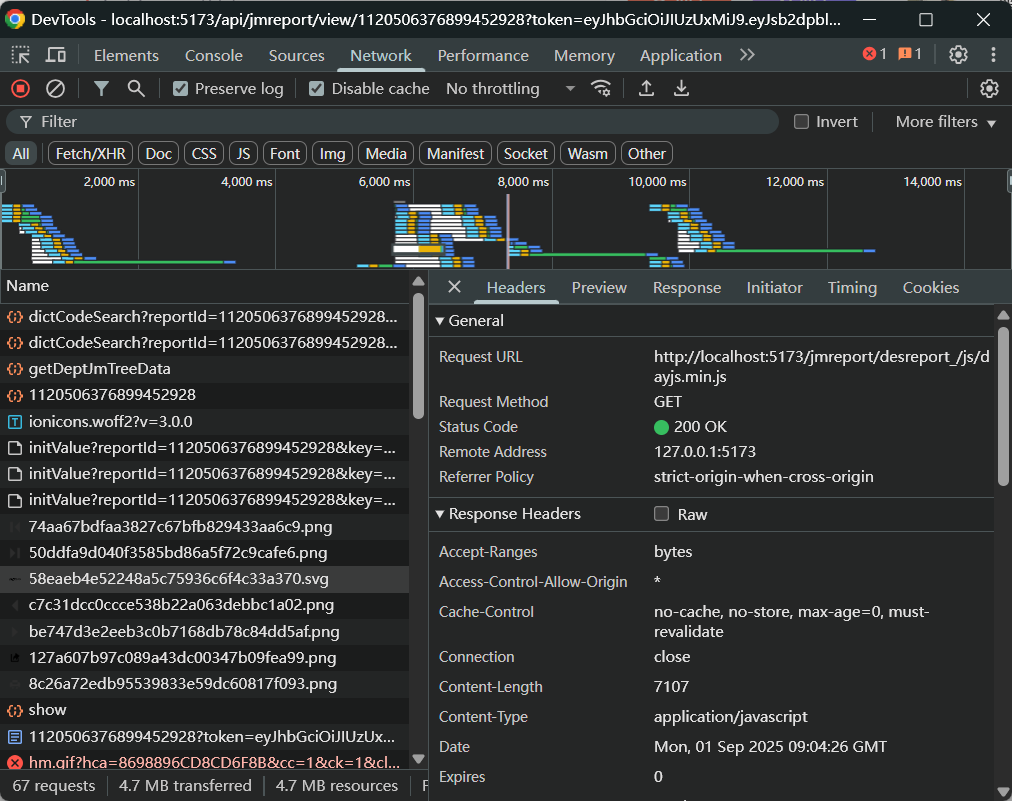Clear the network log
The image size is (1012, 801).
tap(56, 88)
